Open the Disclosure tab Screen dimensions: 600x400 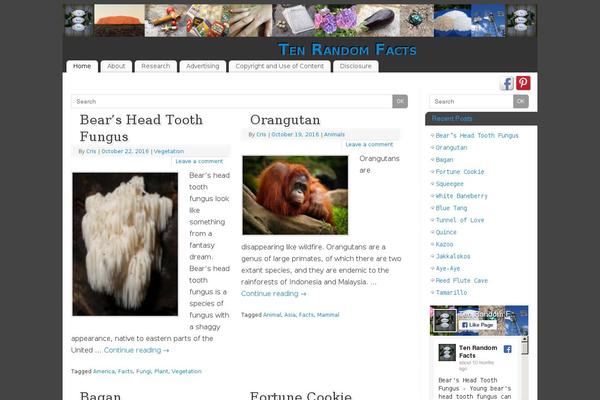tap(355, 66)
